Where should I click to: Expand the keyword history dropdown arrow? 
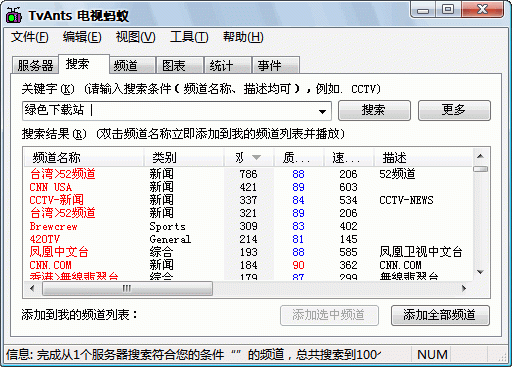pos(322,111)
